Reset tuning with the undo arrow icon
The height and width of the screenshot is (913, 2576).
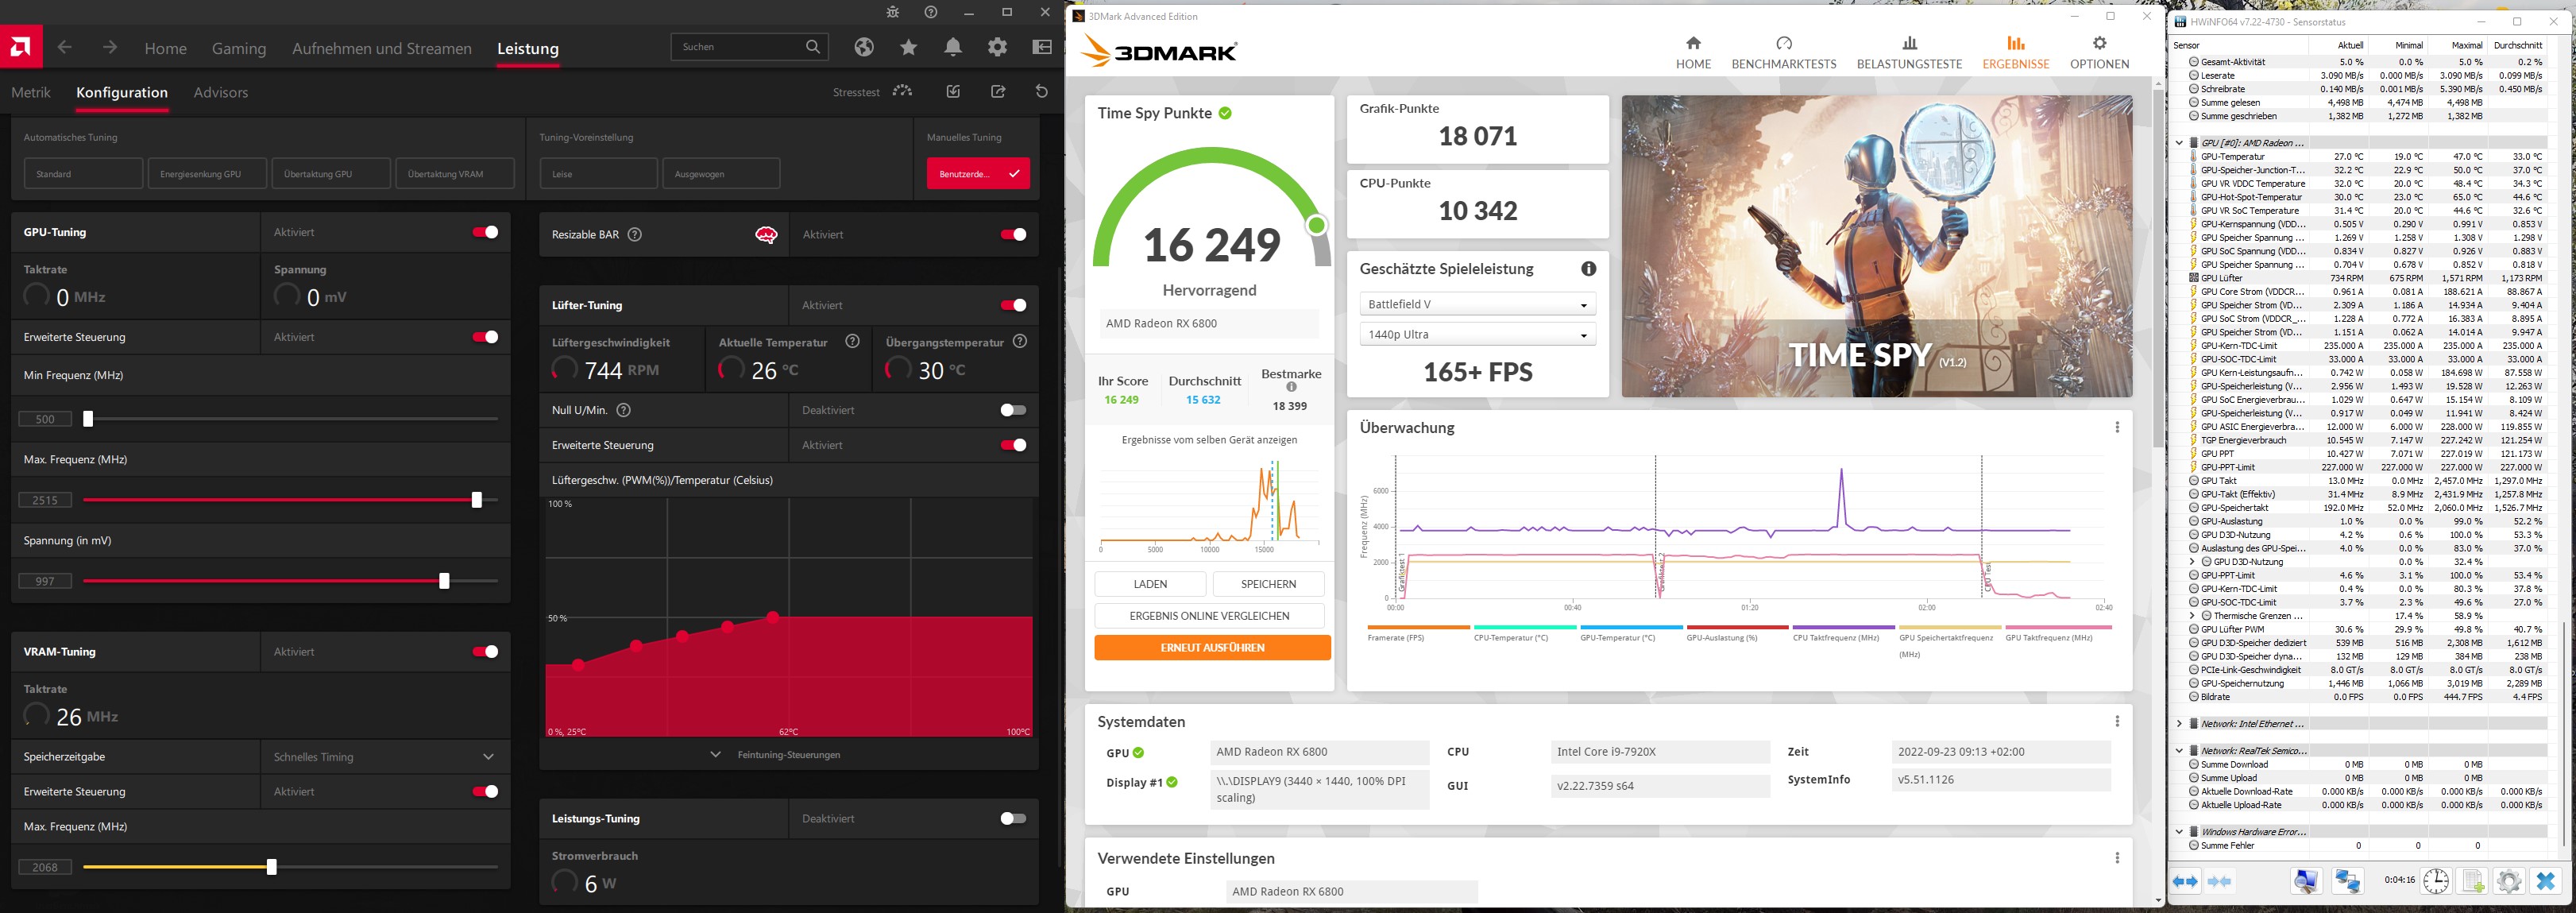1041,92
